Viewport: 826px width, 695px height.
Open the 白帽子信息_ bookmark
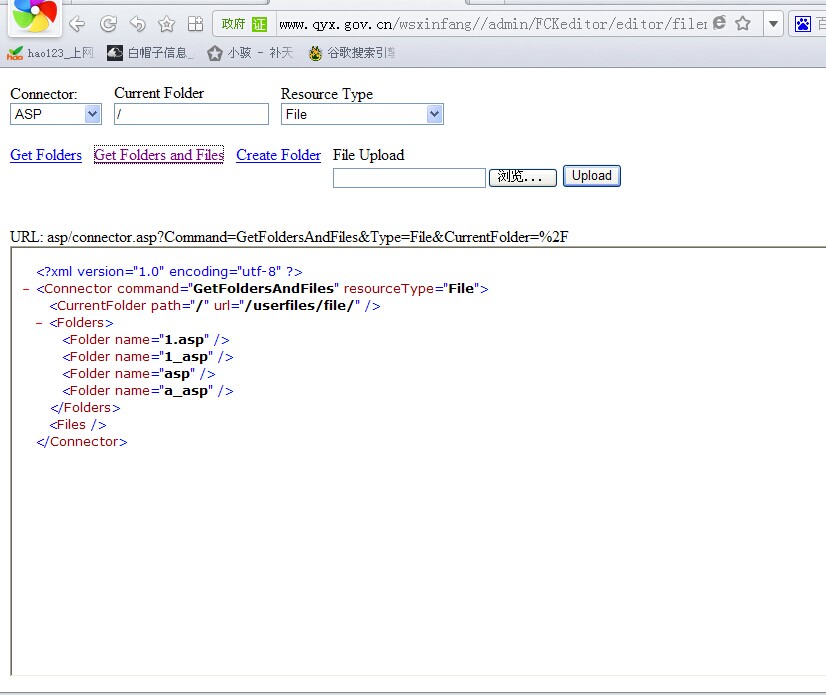coord(151,53)
